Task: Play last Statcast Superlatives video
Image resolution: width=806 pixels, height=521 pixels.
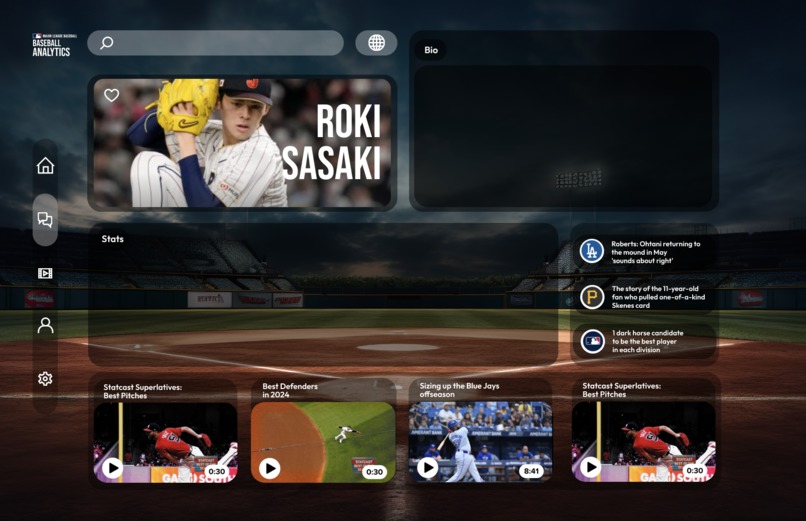Action: click(590, 467)
